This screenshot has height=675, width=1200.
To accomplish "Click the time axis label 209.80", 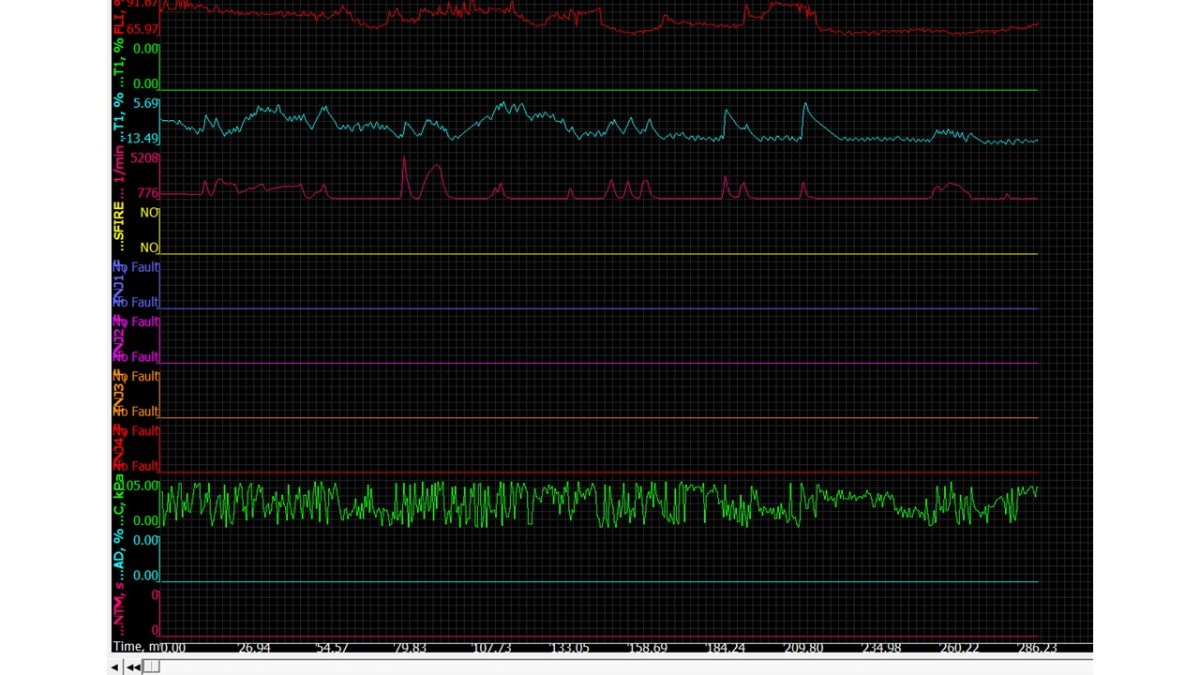I will click(x=805, y=648).
